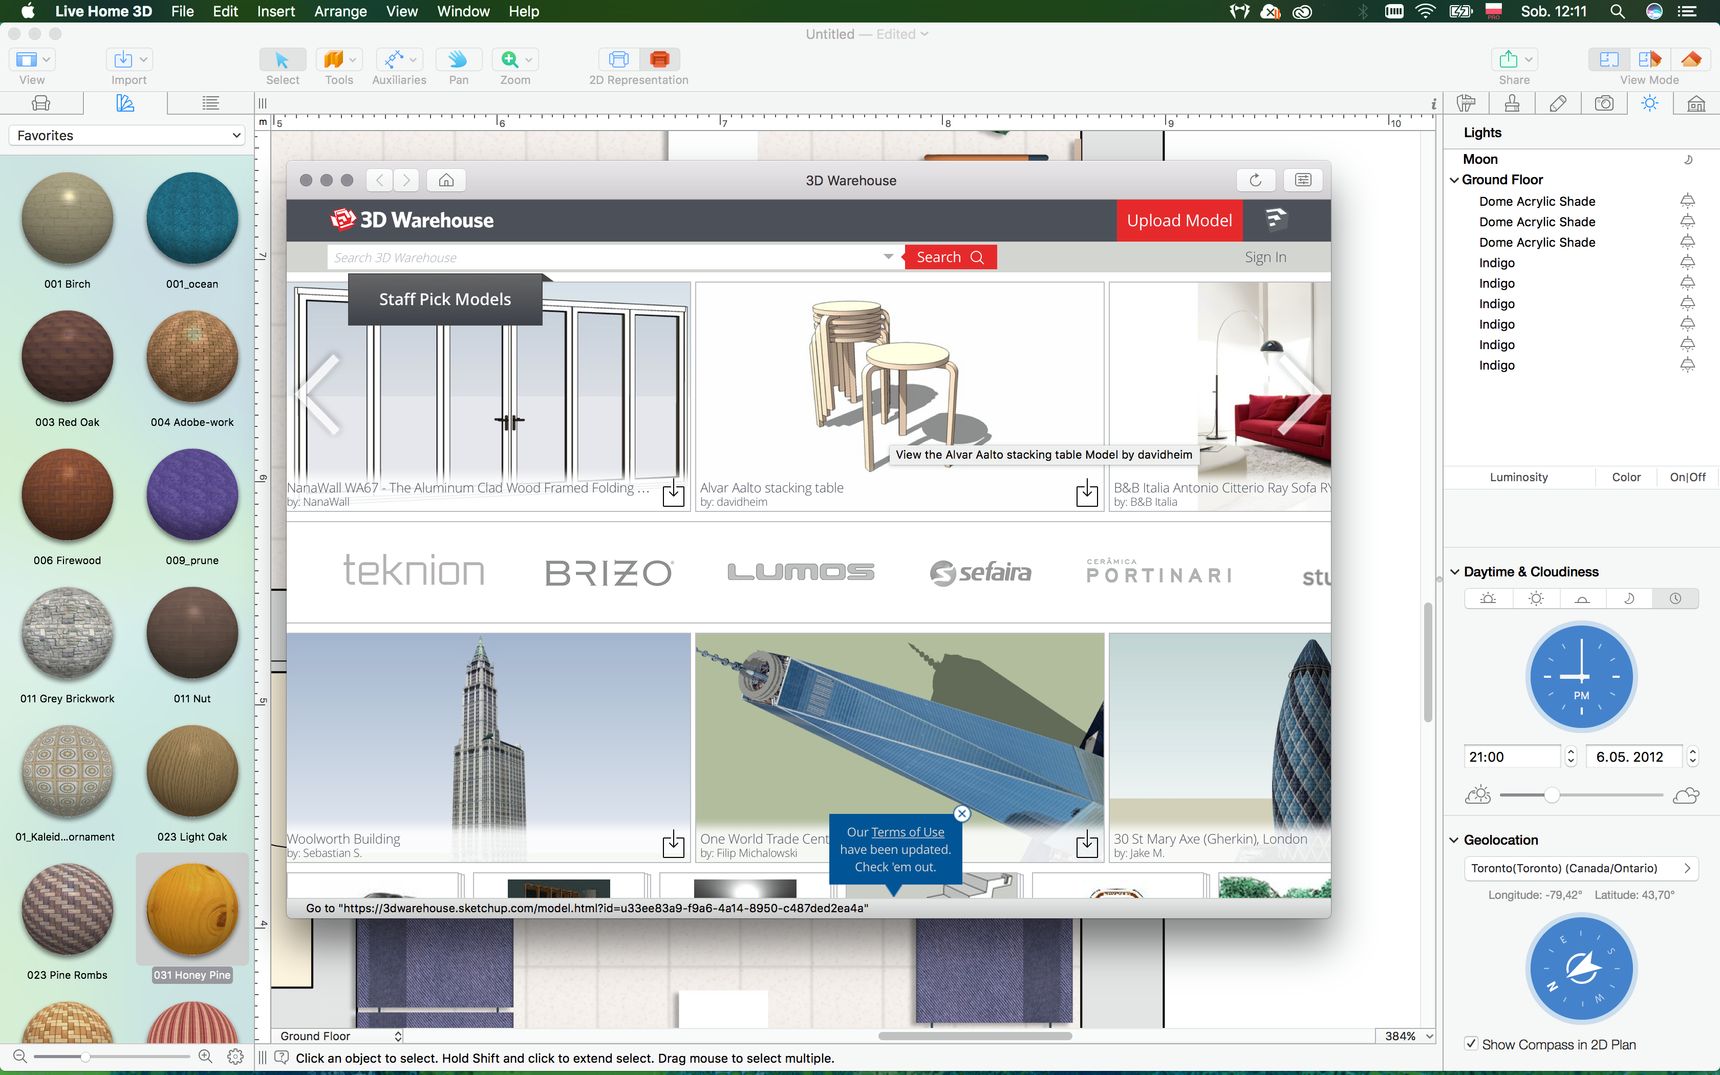Activate the Pan hand tool
The image size is (1720, 1075).
[458, 60]
